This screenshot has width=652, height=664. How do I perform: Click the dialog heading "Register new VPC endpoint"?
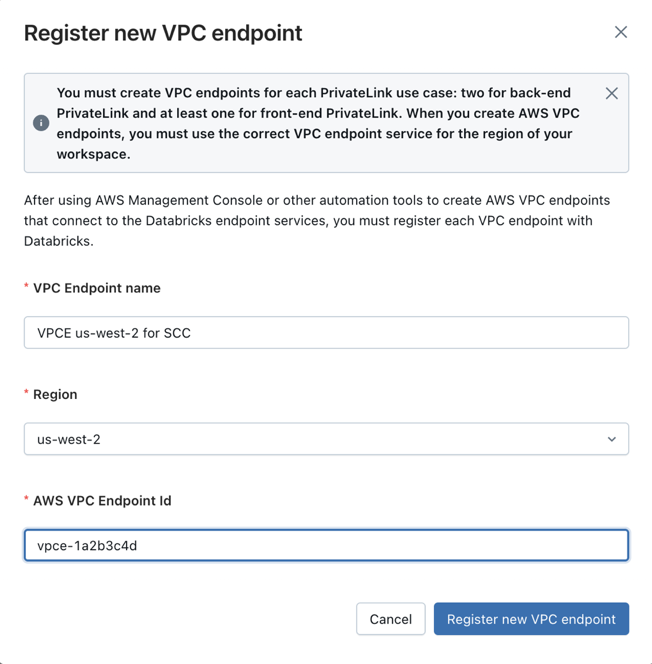click(163, 33)
